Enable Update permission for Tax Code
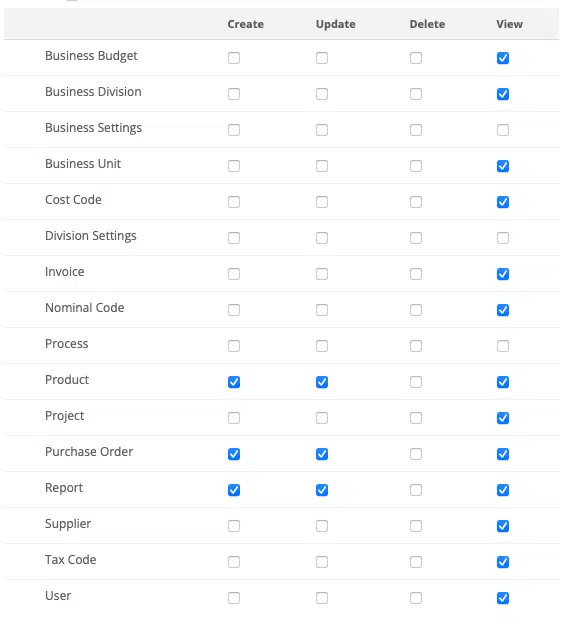The image size is (571, 637). click(322, 562)
